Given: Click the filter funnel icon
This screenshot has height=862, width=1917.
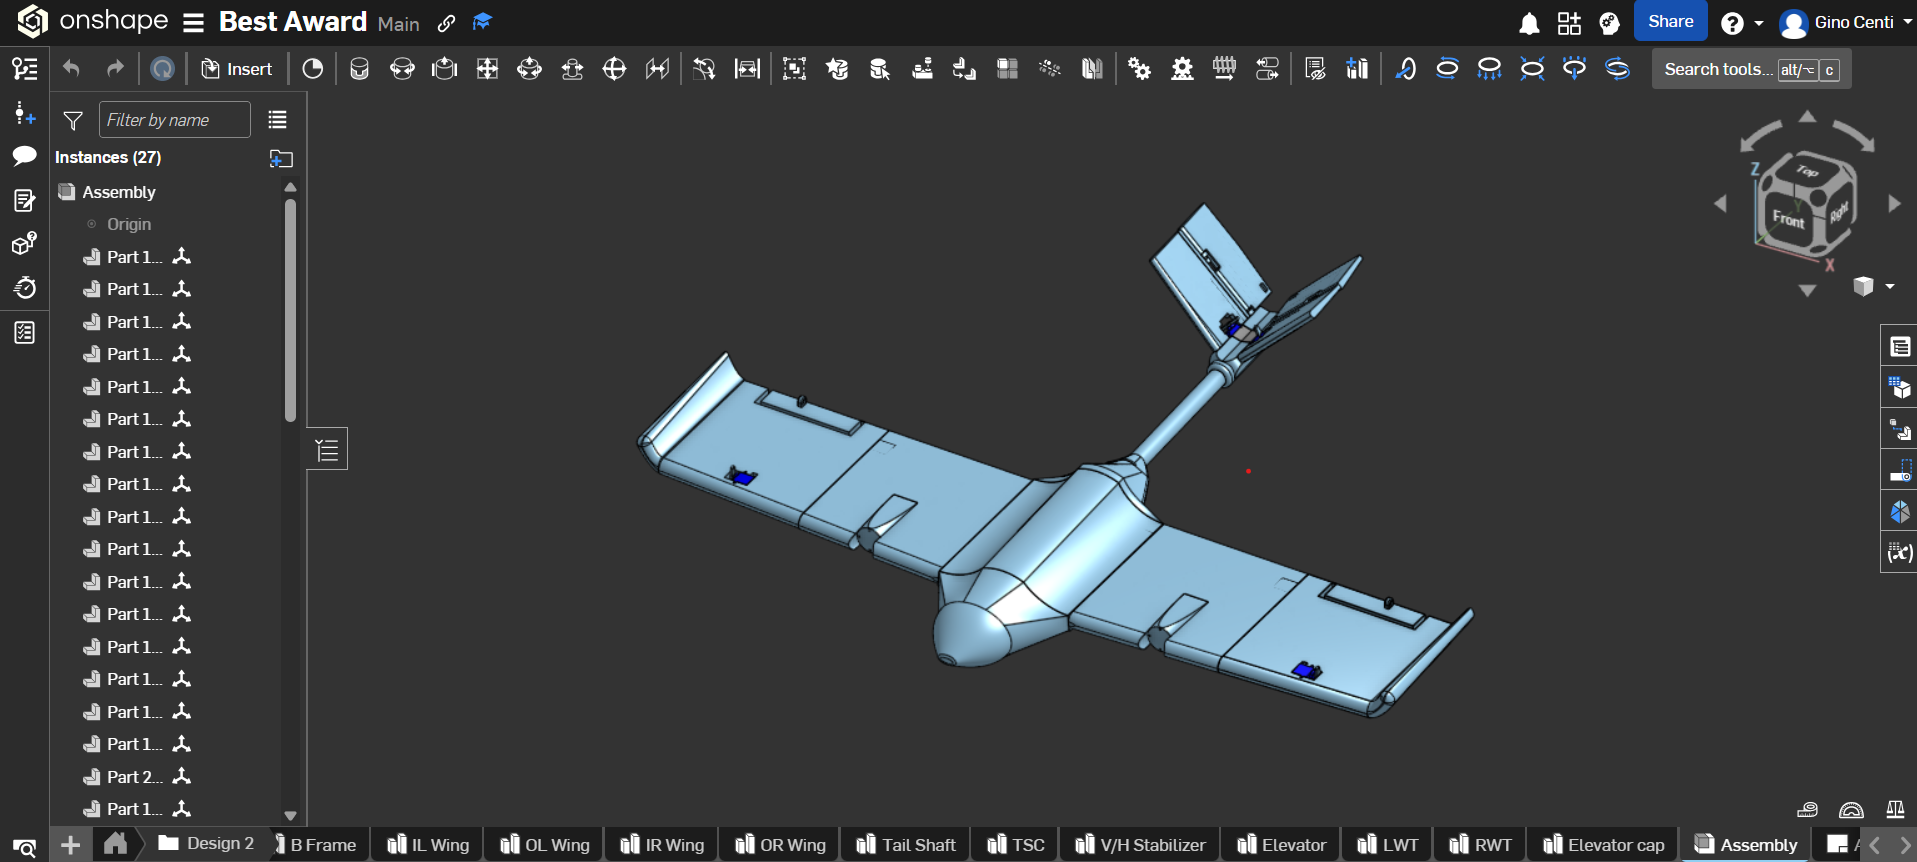Looking at the screenshot, I should click(x=73, y=121).
